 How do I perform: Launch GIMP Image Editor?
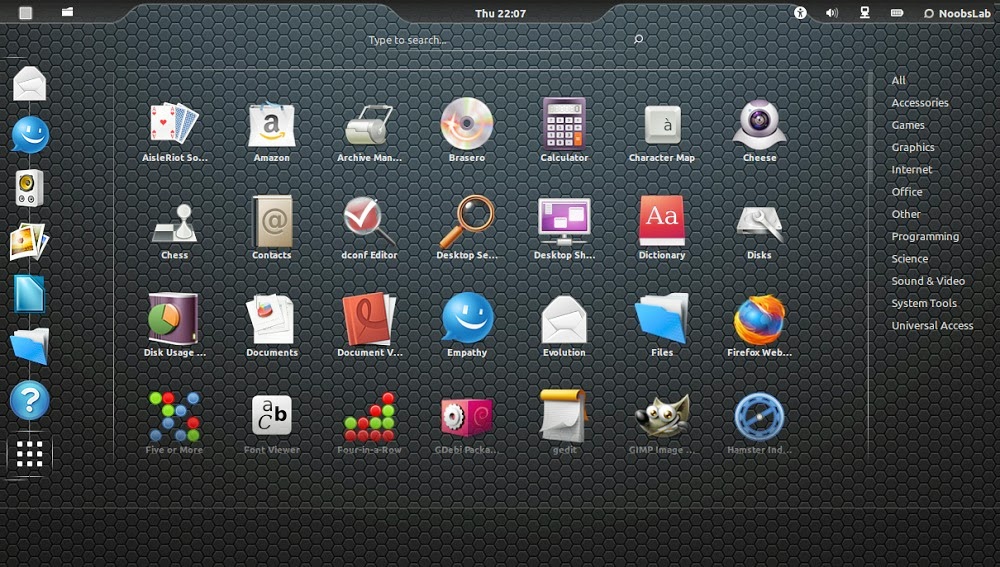[x=661, y=423]
